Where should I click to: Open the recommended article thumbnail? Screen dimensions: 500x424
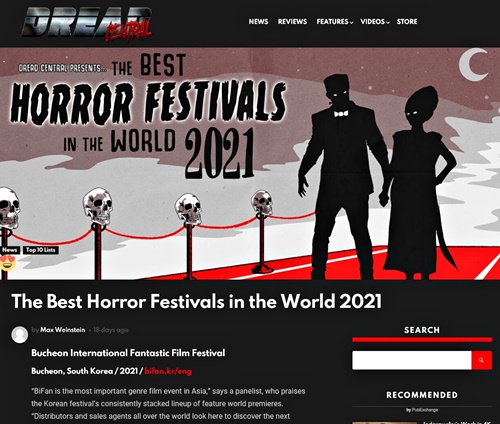(x=384, y=422)
